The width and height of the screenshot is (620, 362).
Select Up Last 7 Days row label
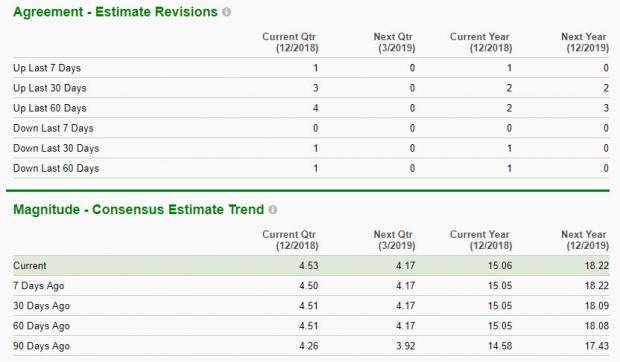[47, 68]
